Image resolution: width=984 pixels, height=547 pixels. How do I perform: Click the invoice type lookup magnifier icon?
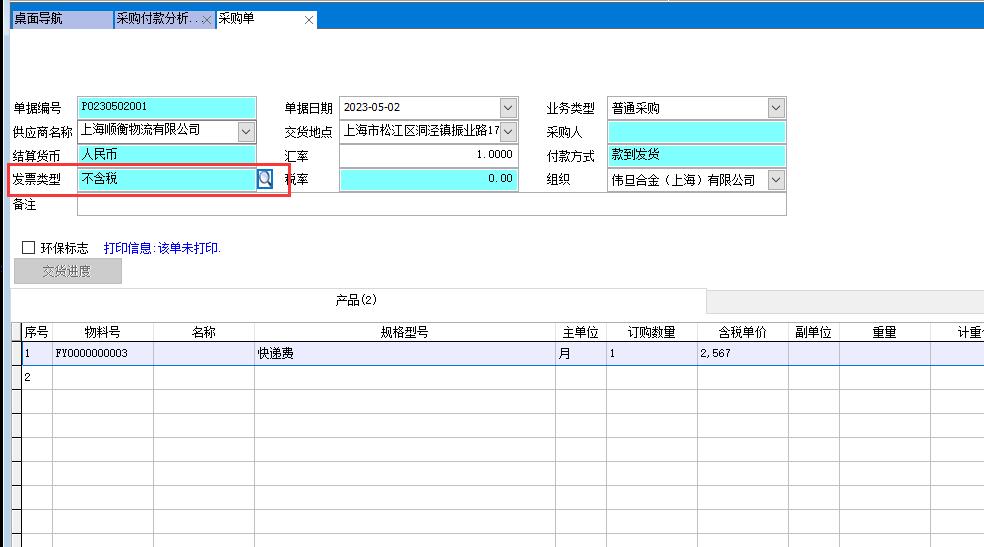265,179
